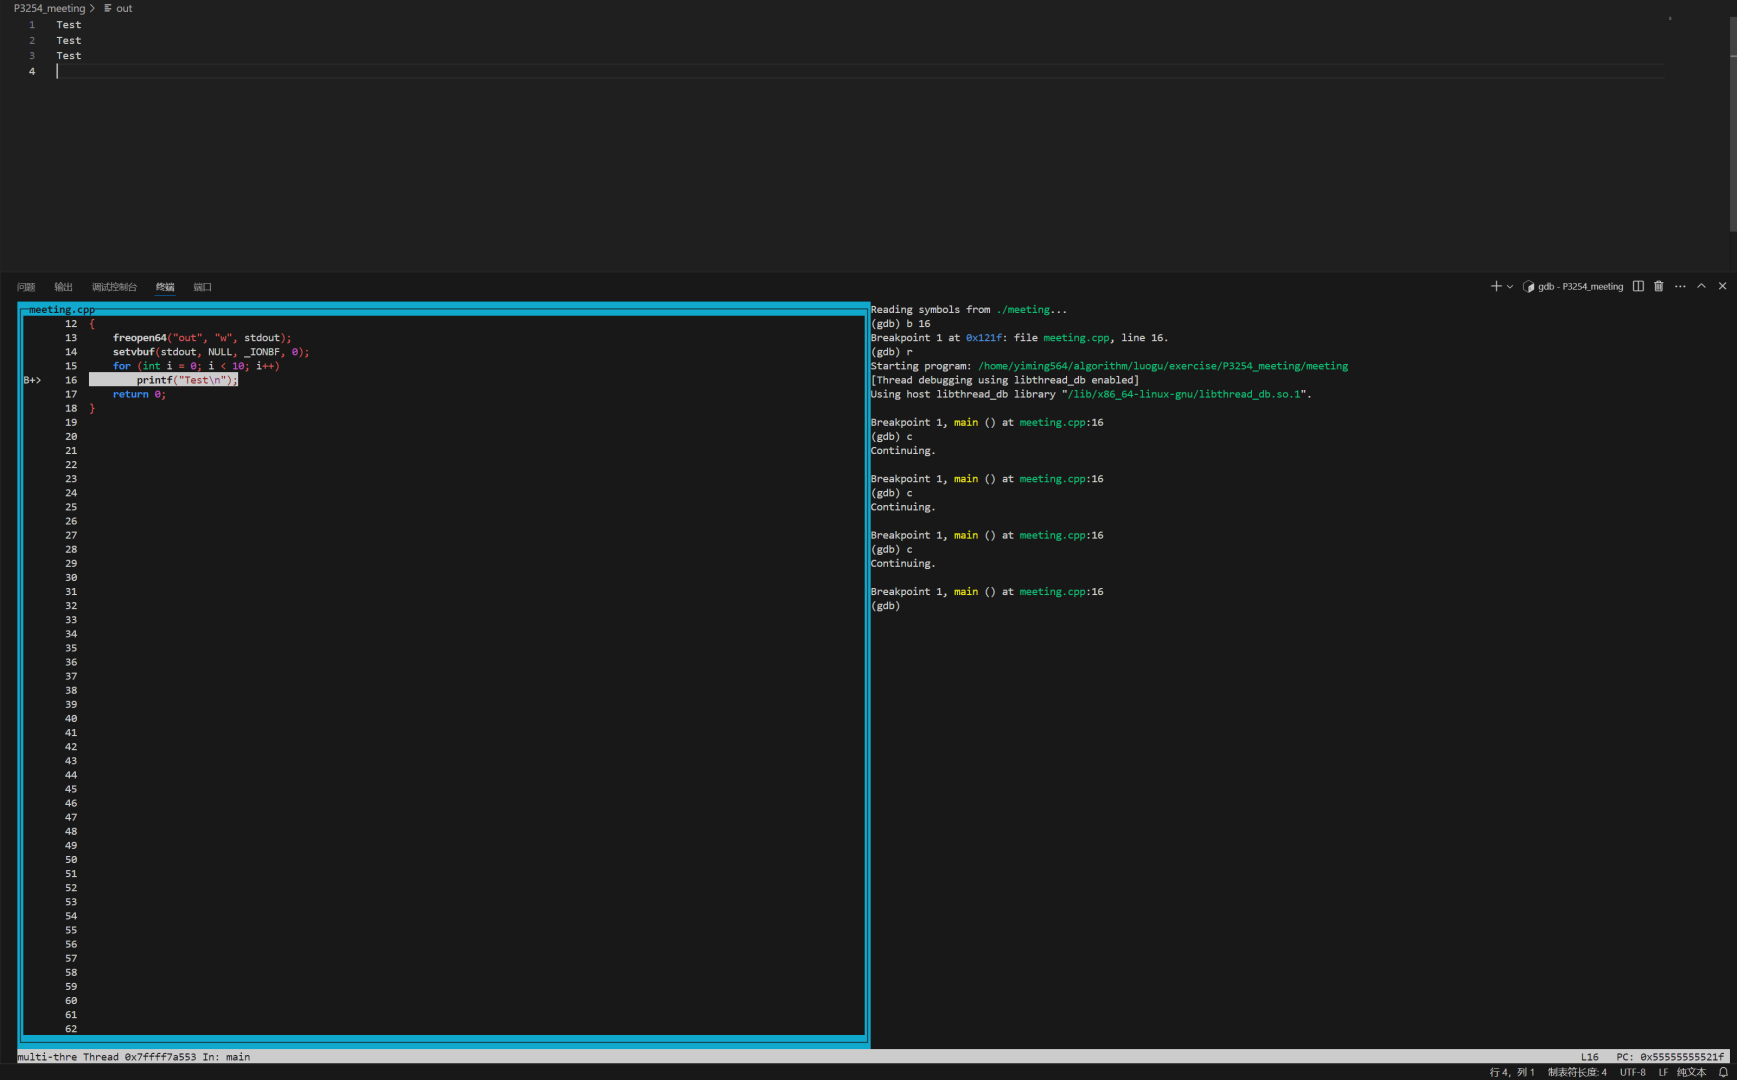Split the terminal with the split icon
This screenshot has width=1737, height=1080.
[1638, 286]
